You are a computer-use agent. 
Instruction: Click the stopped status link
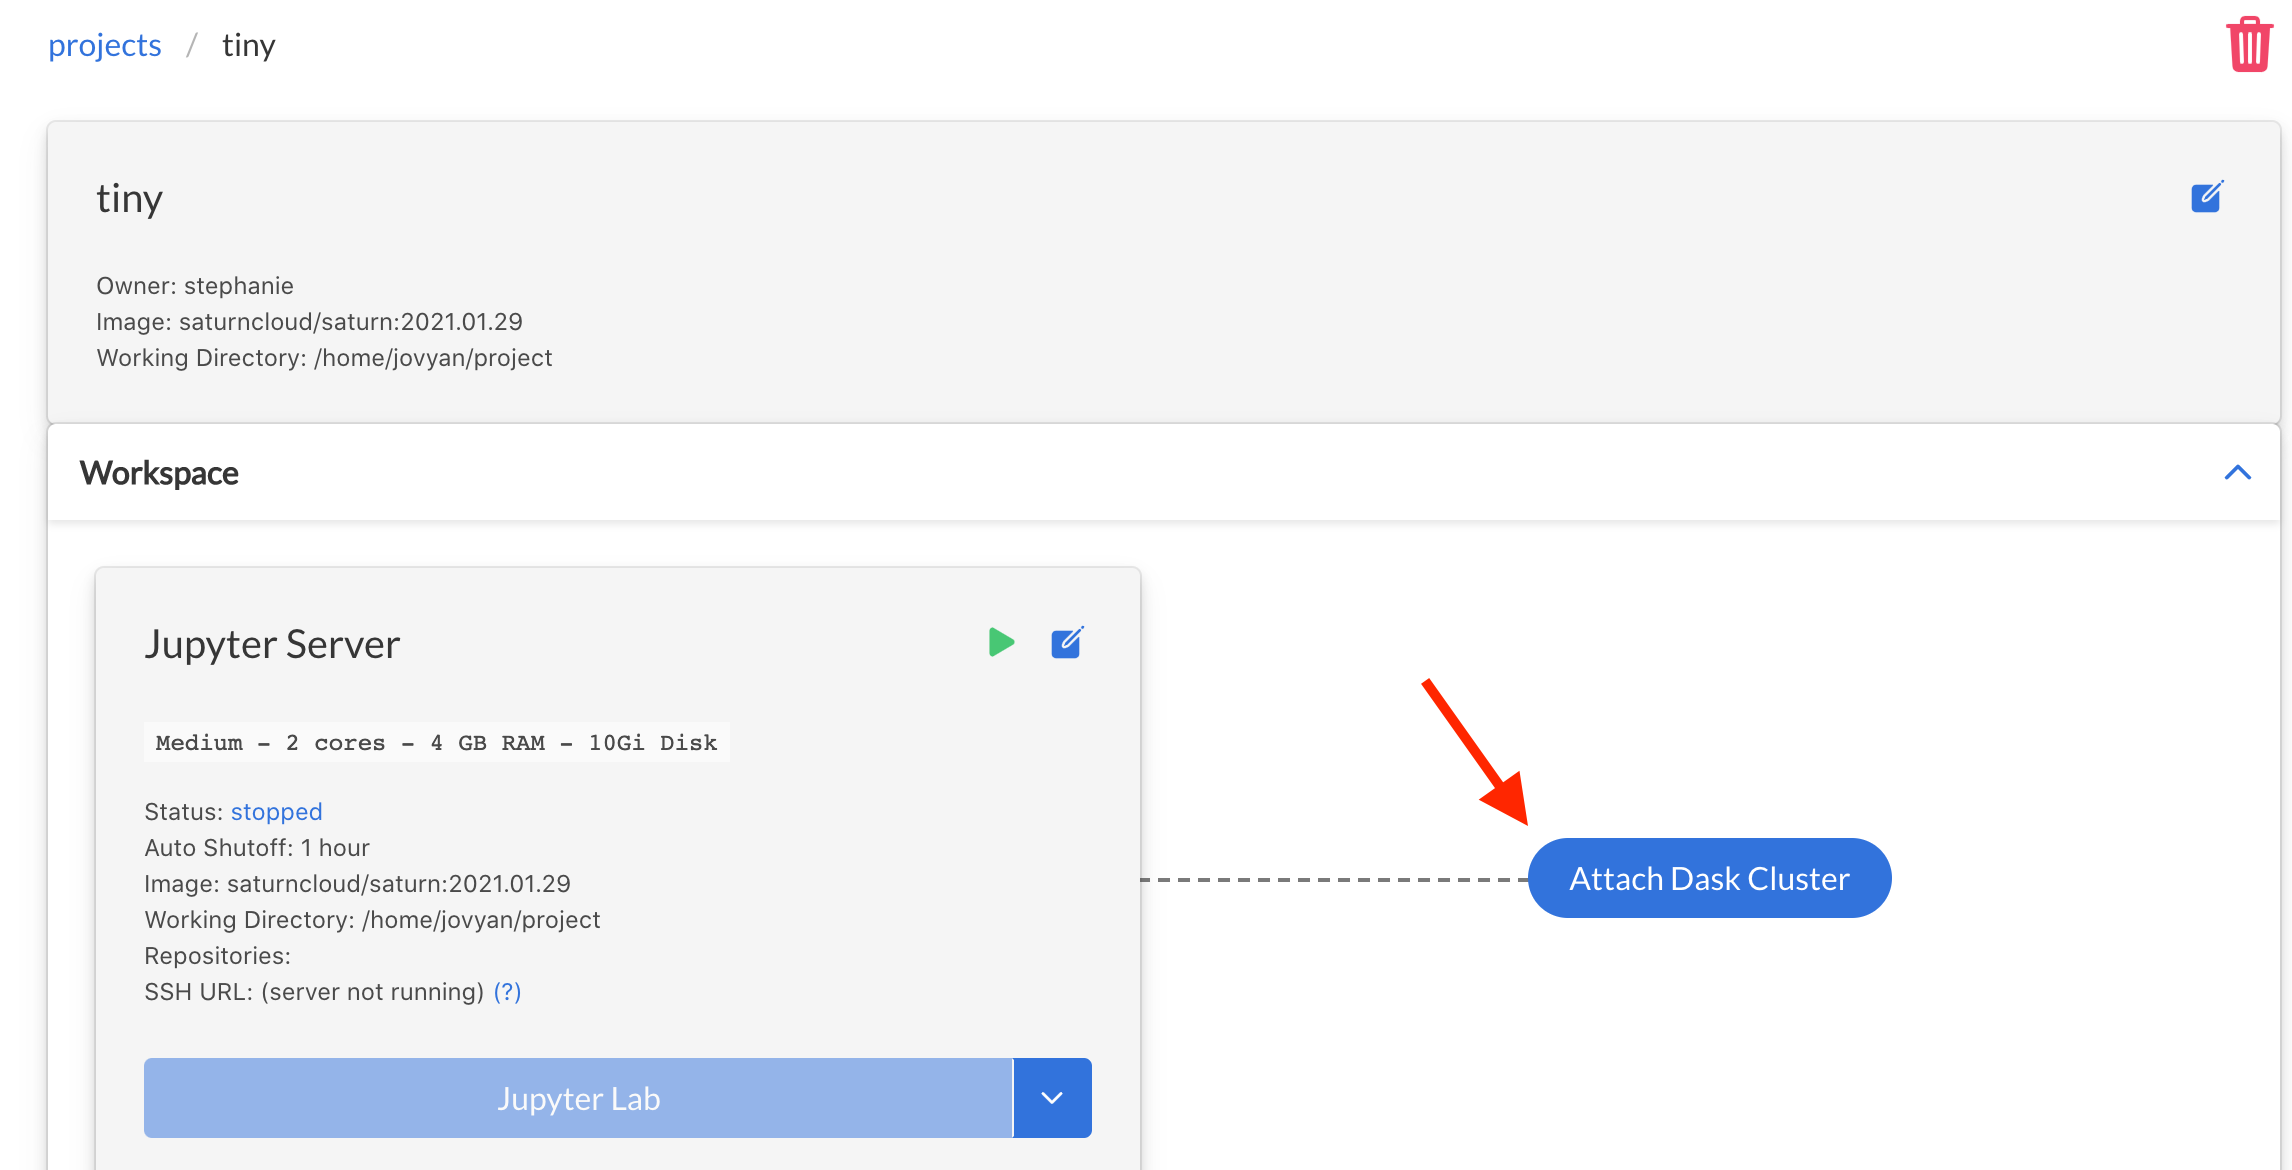click(x=276, y=811)
